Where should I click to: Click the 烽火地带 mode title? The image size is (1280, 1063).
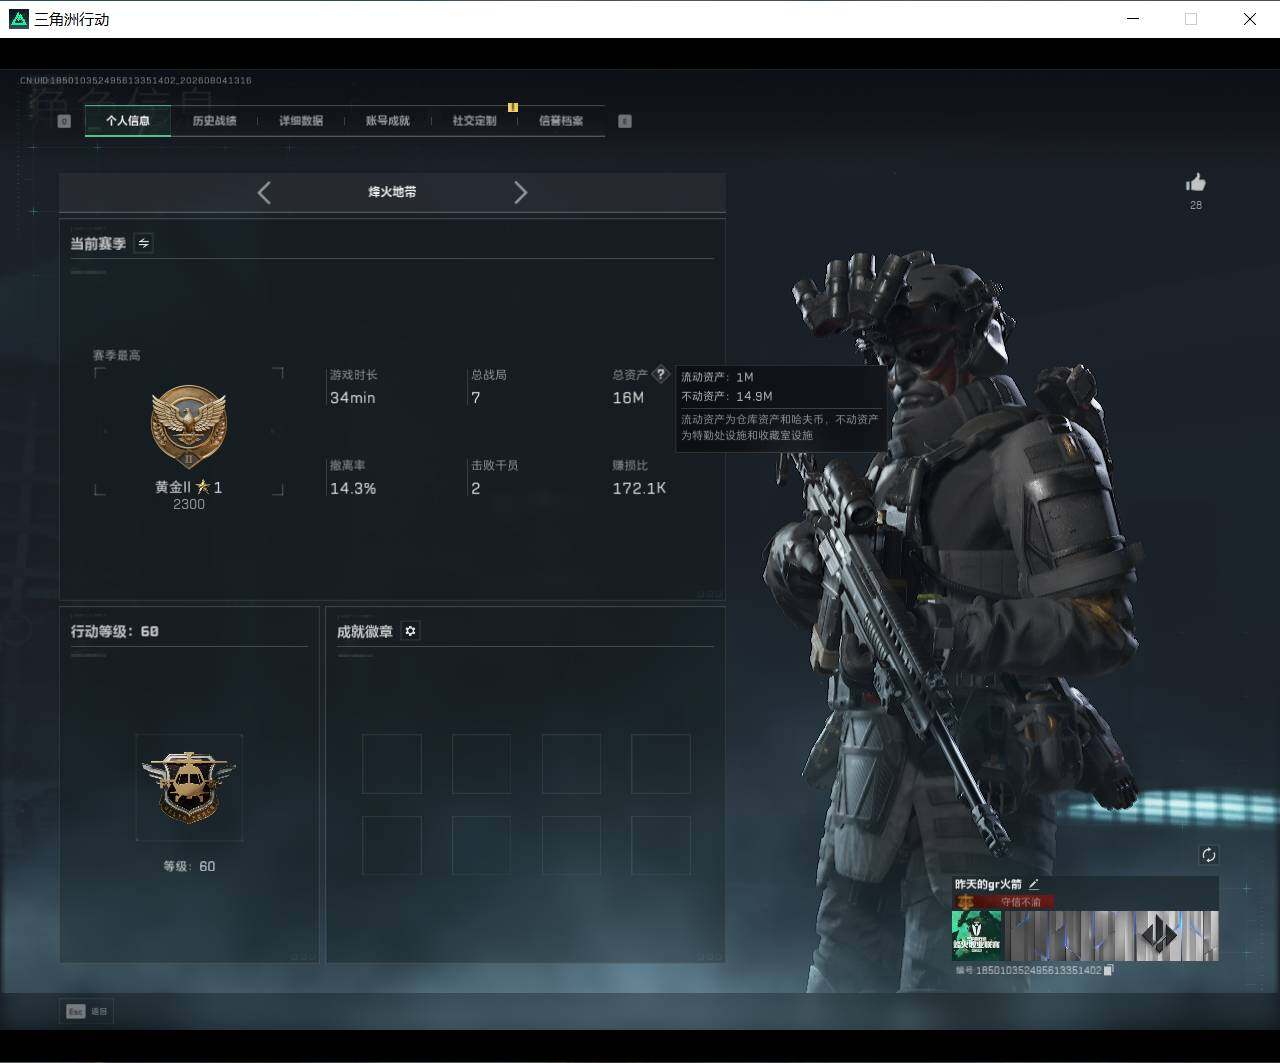pos(392,192)
